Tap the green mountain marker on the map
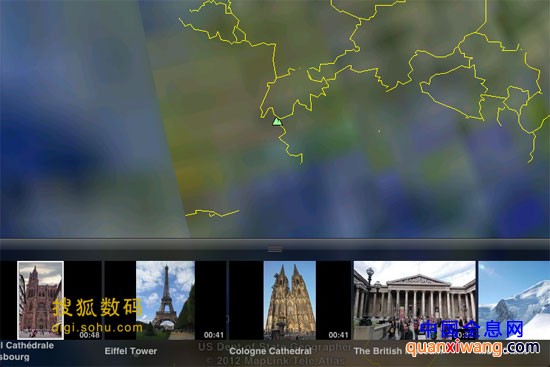 point(277,122)
